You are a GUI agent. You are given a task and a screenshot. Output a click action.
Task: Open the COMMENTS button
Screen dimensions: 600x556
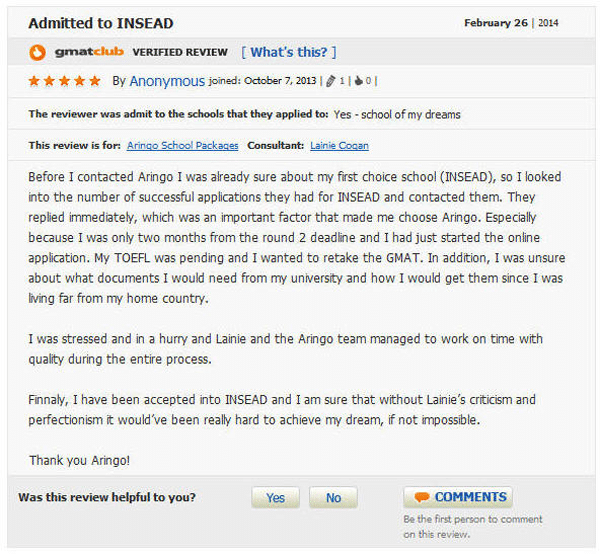pyautogui.click(x=458, y=497)
